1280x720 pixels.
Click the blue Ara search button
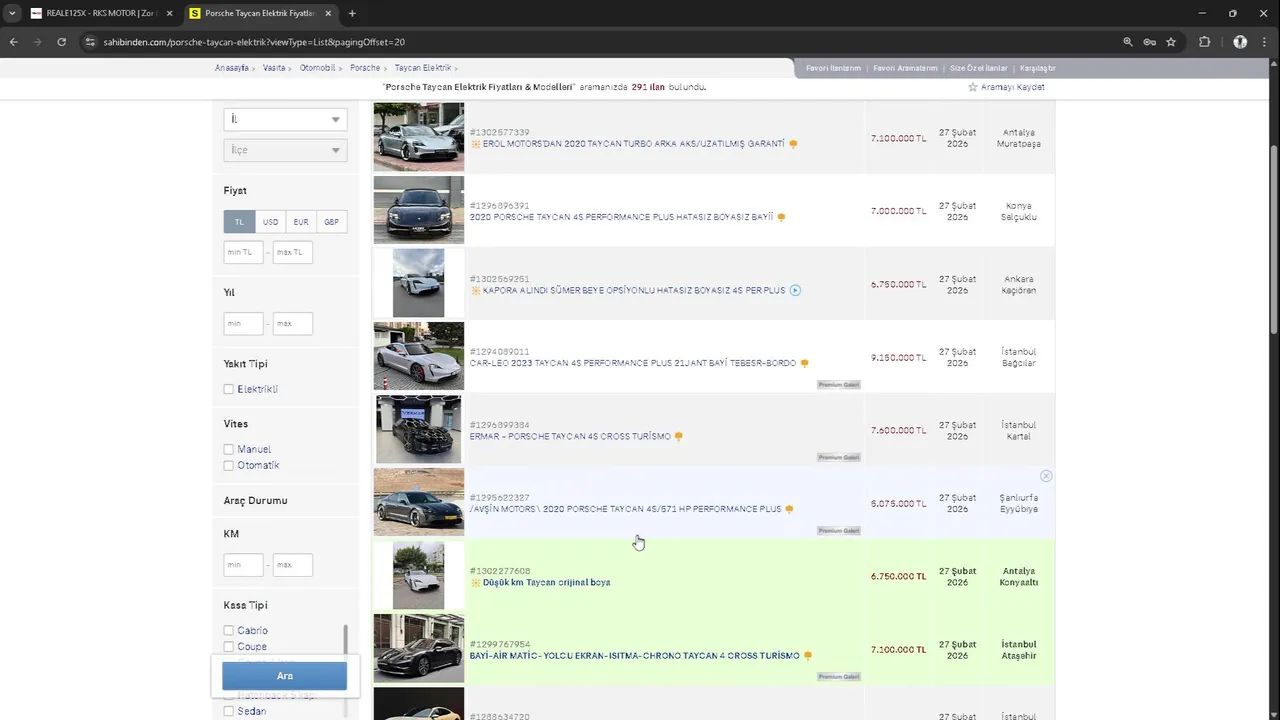click(x=284, y=676)
